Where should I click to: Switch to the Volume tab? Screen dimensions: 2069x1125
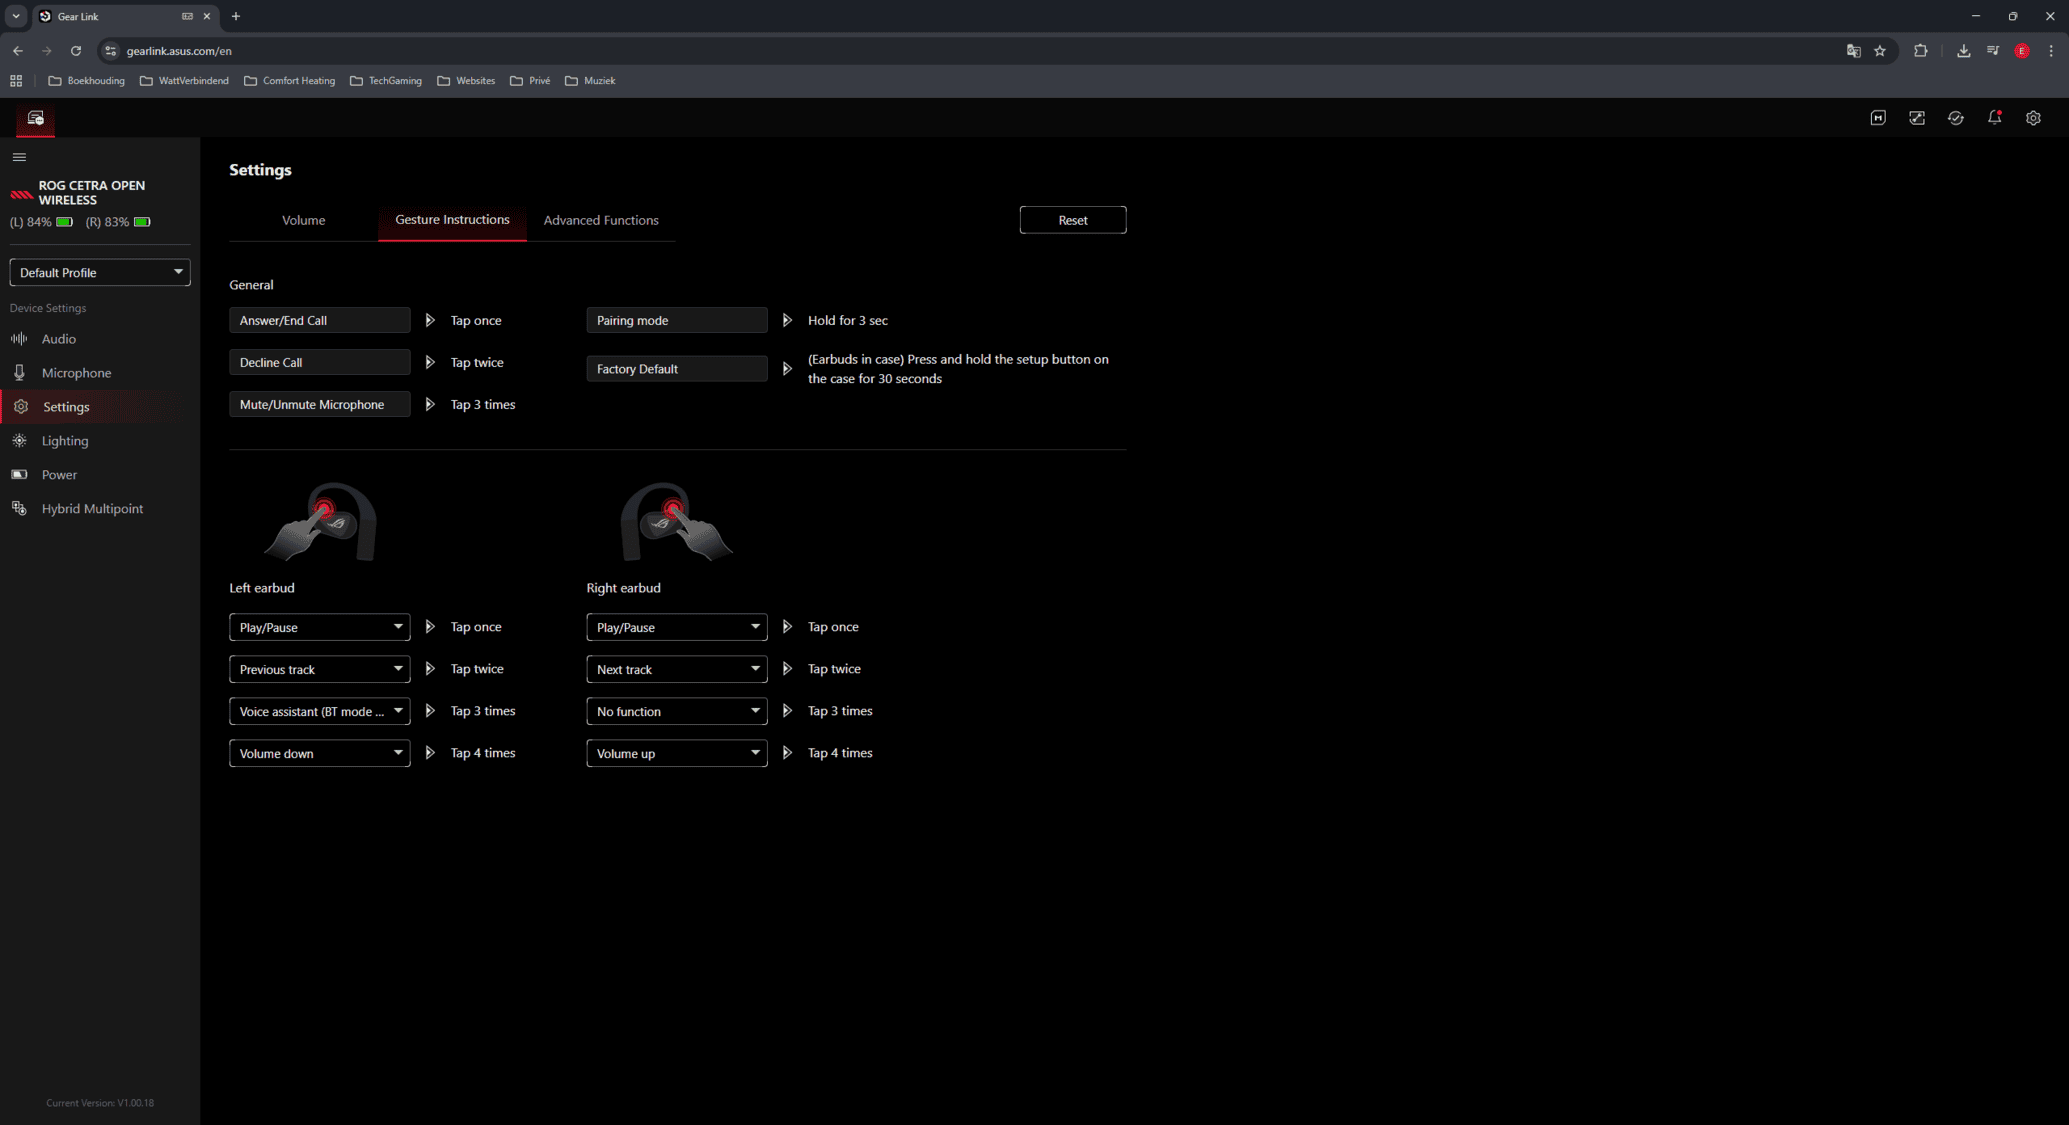303,220
